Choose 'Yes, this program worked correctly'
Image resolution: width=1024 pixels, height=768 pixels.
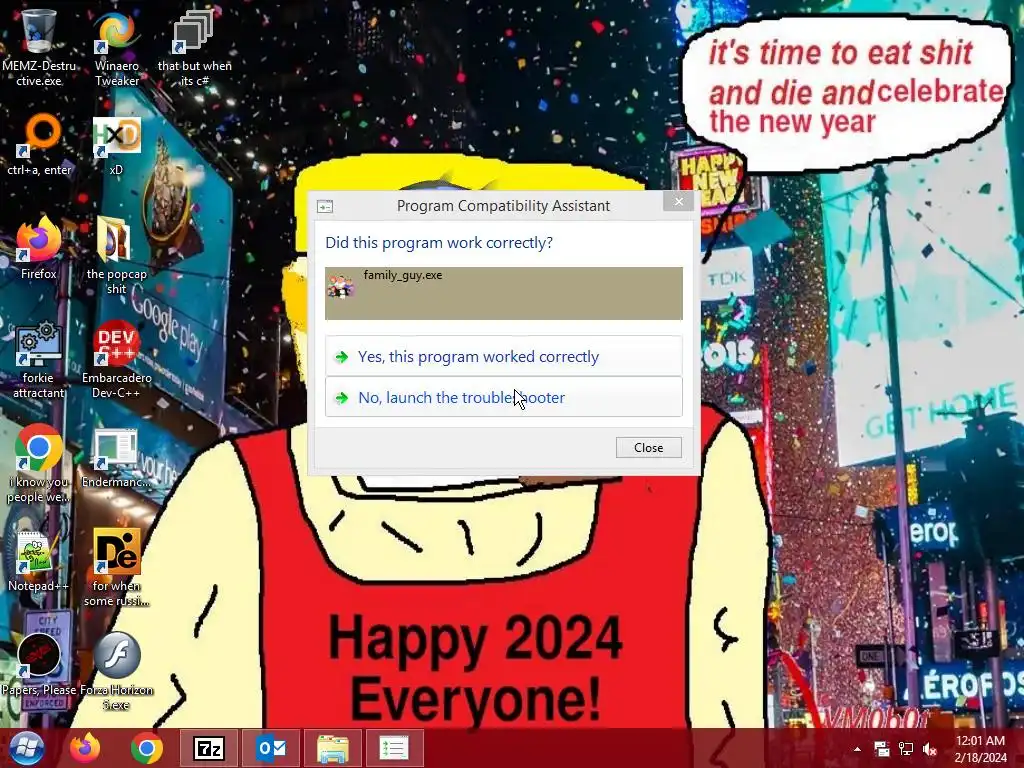[504, 356]
